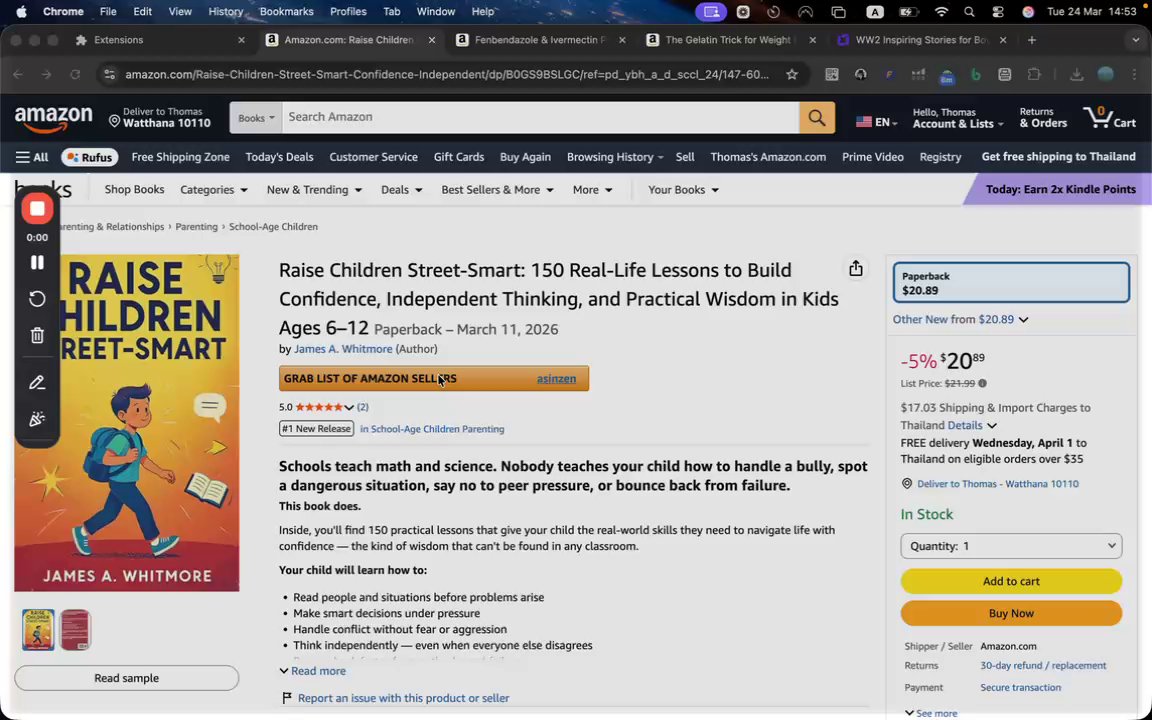Switch to The Gelatin Trick for Weight tab
1152x720 pixels.
click(728, 40)
